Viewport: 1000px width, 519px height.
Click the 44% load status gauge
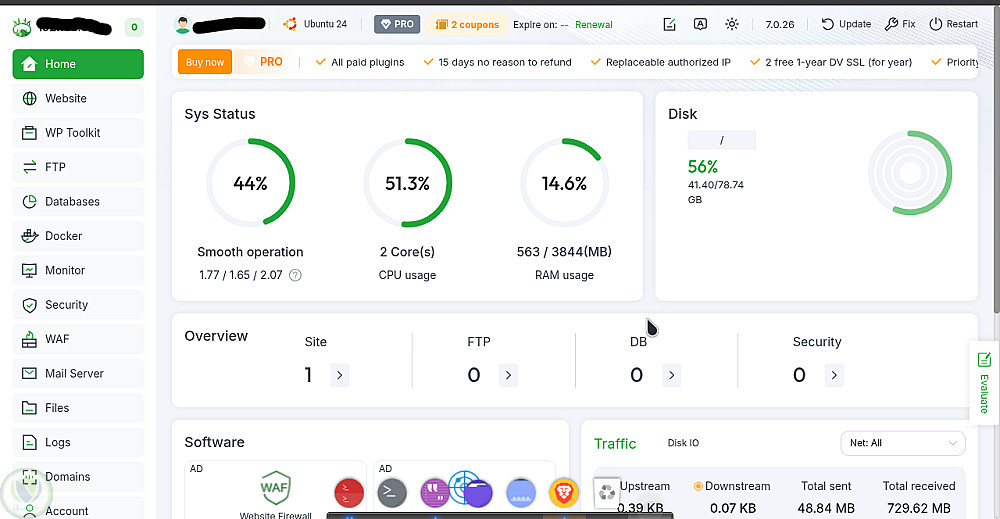250,183
